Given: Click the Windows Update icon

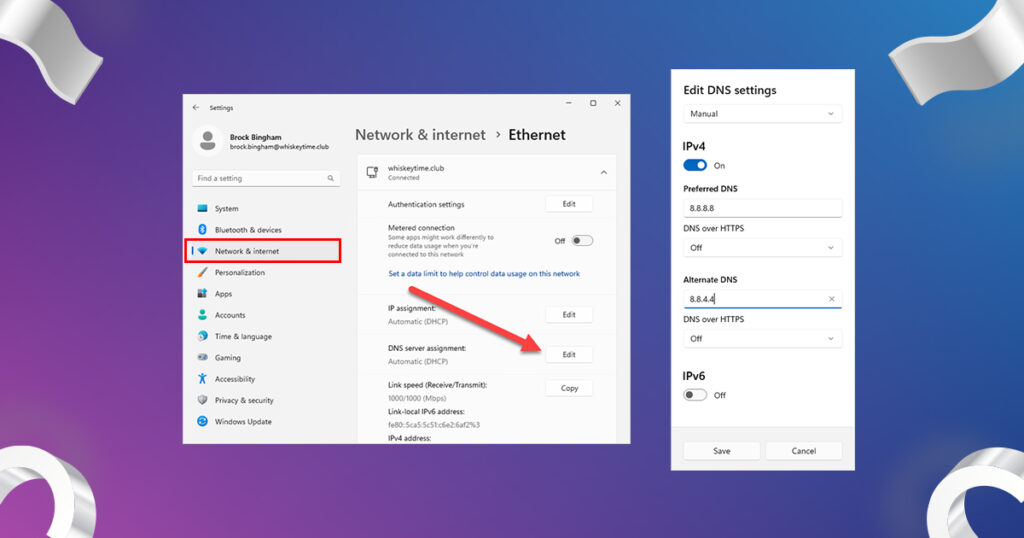Looking at the screenshot, I should point(202,422).
